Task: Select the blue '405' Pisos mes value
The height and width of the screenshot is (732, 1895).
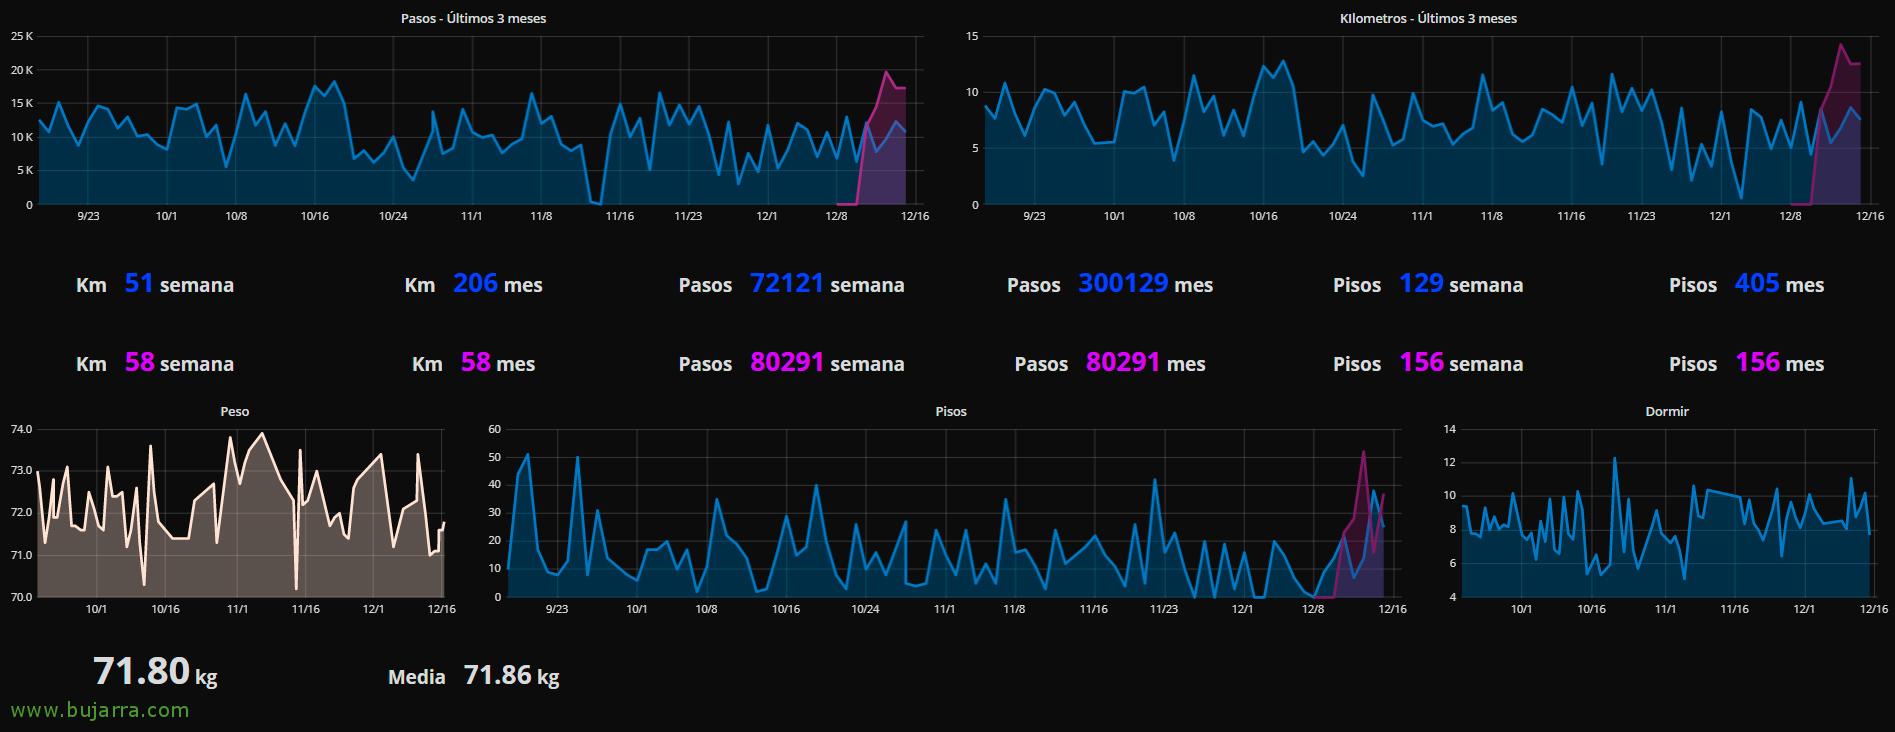Action: [1757, 284]
